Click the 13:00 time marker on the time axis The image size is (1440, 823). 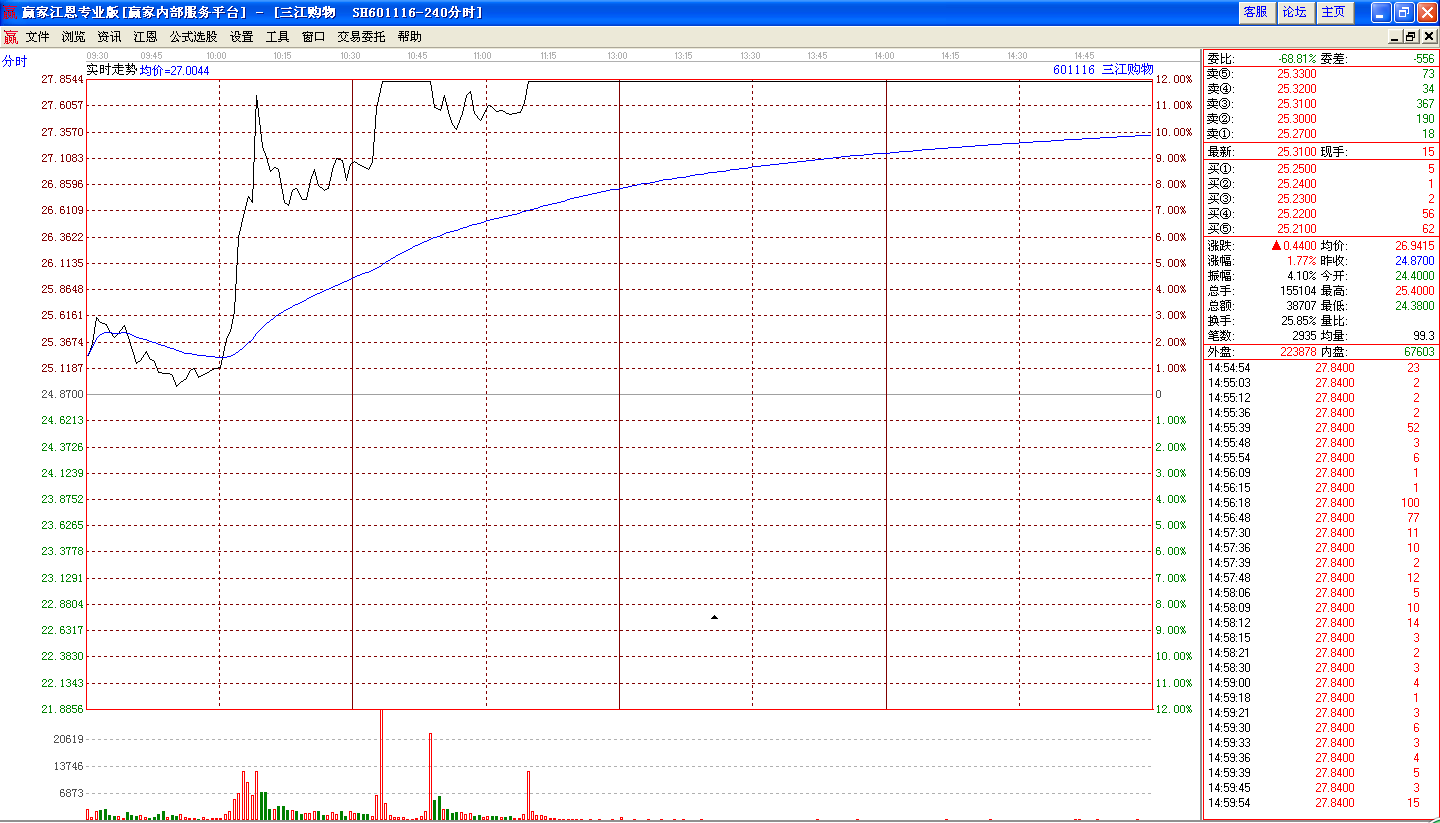pos(617,56)
